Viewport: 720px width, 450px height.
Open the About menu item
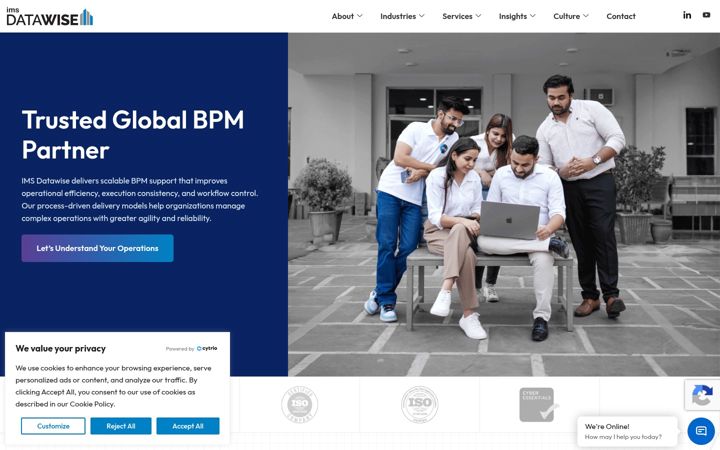[343, 16]
